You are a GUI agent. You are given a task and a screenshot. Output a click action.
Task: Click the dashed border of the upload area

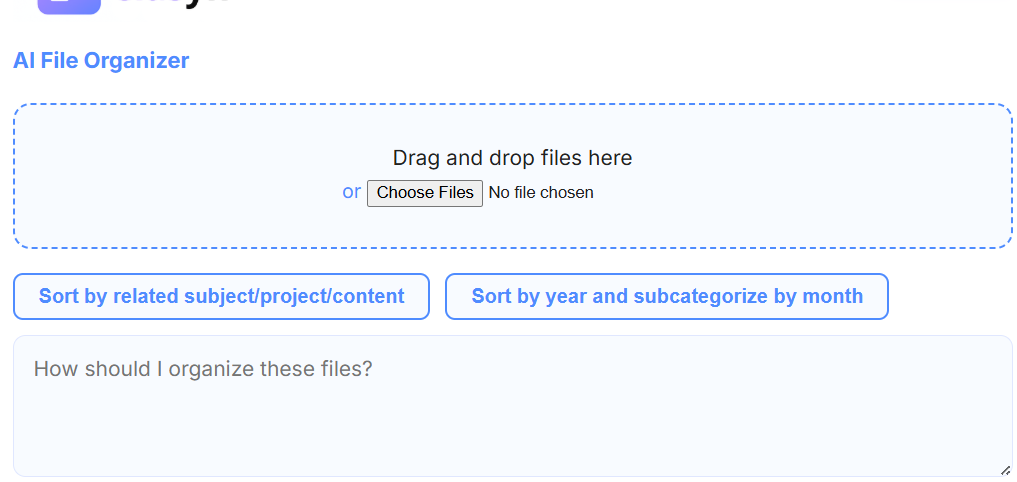[512, 104]
